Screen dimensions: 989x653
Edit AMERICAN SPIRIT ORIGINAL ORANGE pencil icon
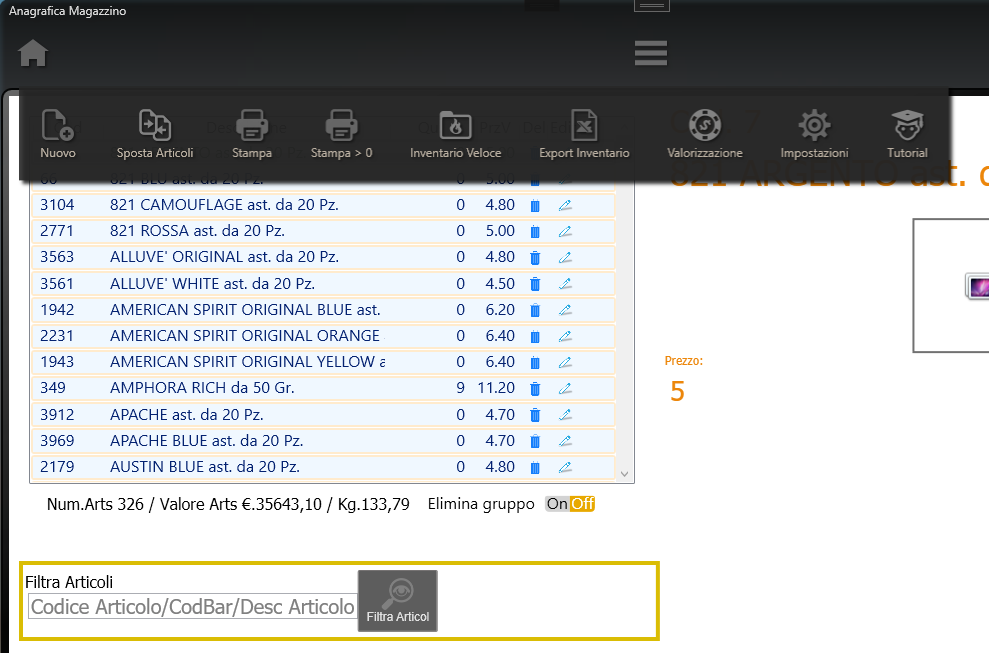tap(565, 336)
